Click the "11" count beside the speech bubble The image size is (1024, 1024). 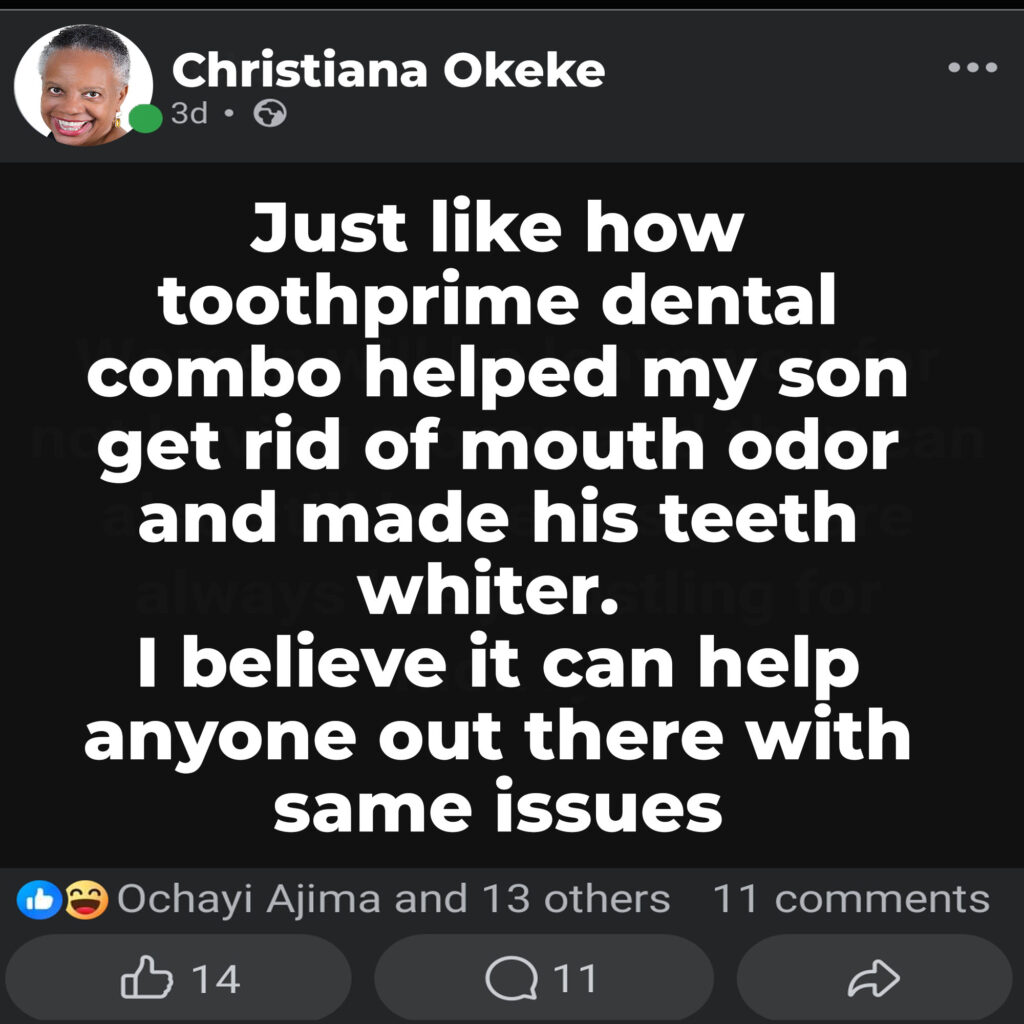pos(573,978)
